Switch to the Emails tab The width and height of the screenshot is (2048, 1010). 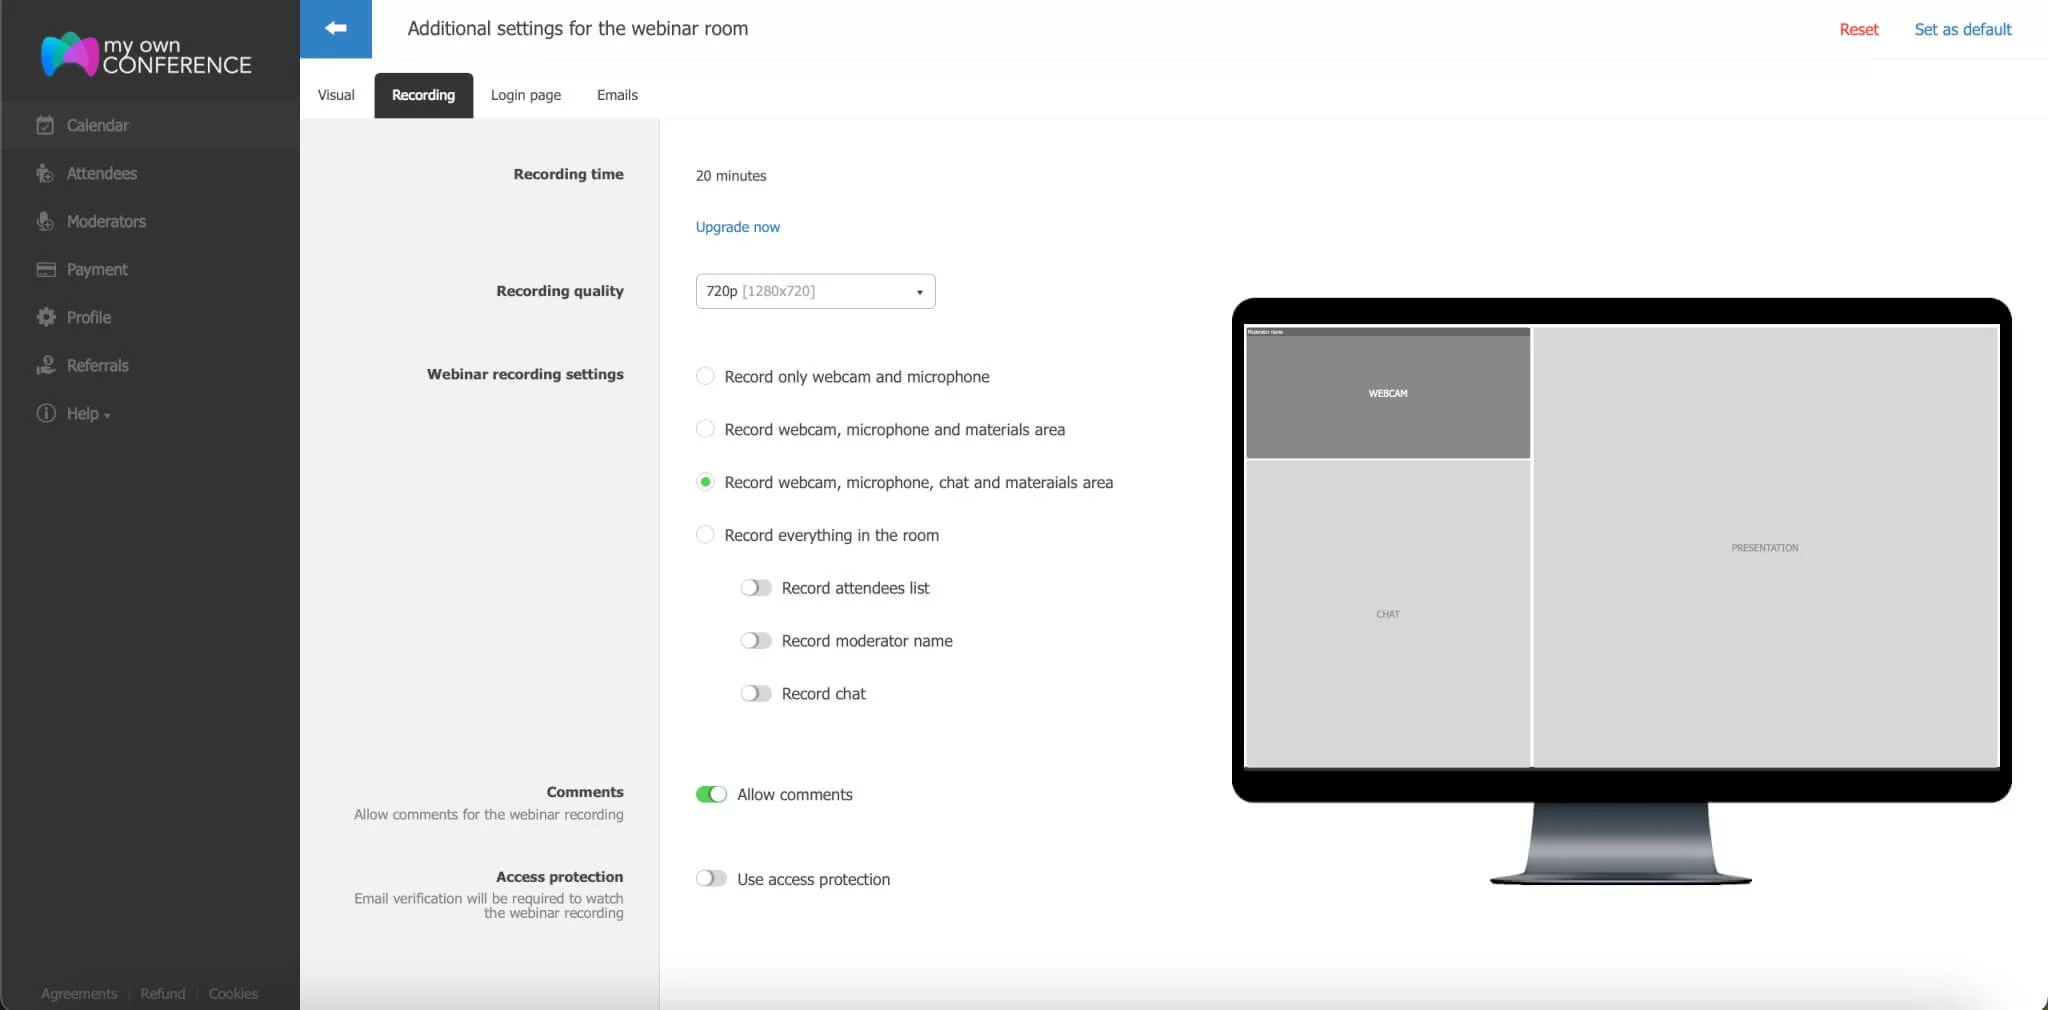[617, 95]
